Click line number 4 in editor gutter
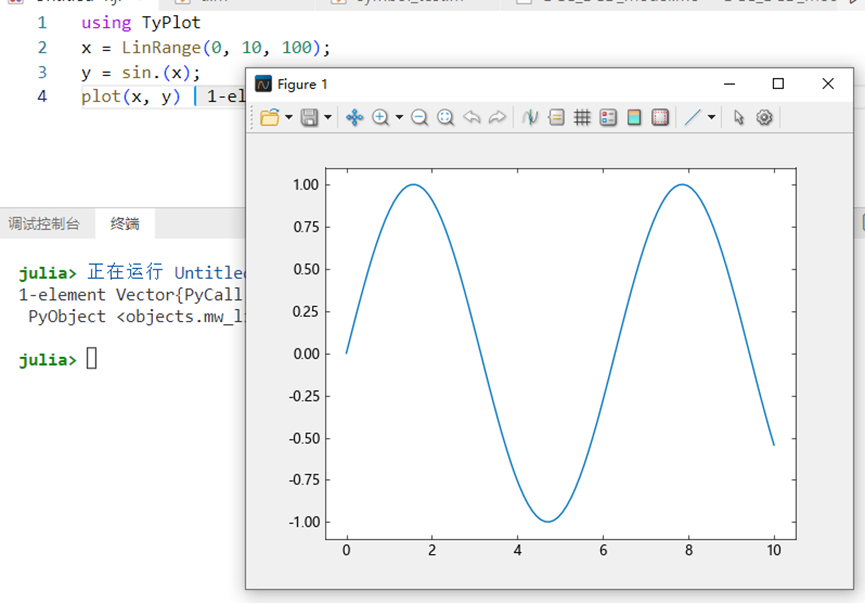 pyautogui.click(x=42, y=97)
